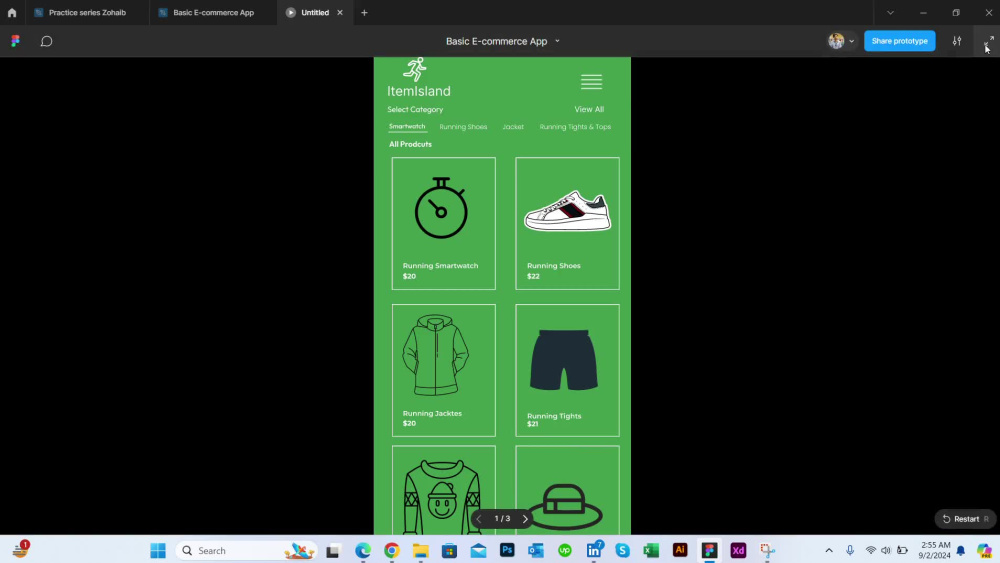
Task: Select Running Shoes category
Action: (463, 127)
